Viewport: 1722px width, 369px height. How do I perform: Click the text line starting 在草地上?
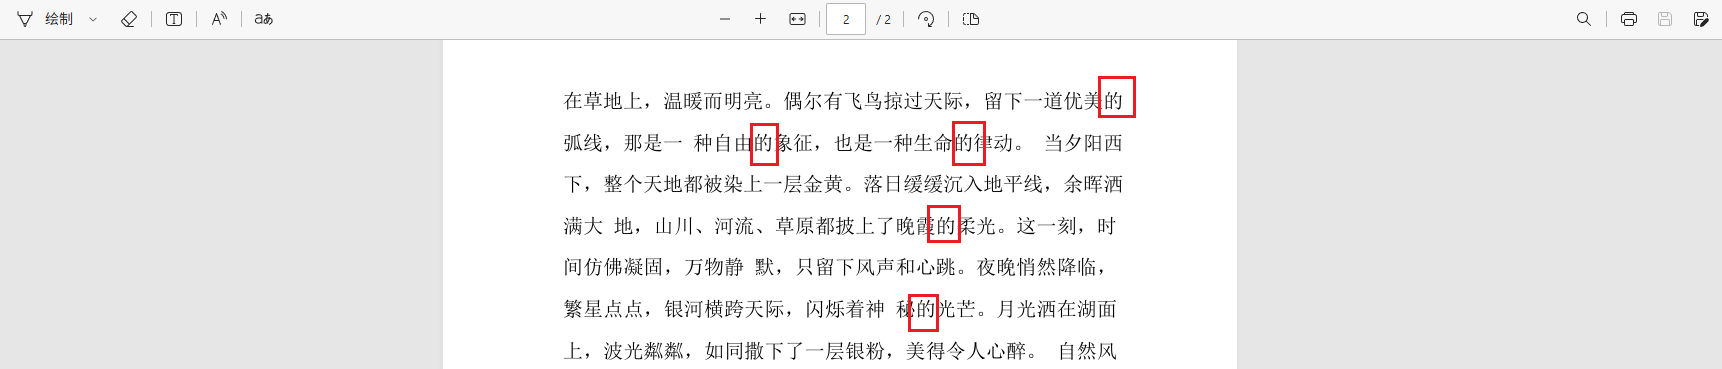point(843,101)
